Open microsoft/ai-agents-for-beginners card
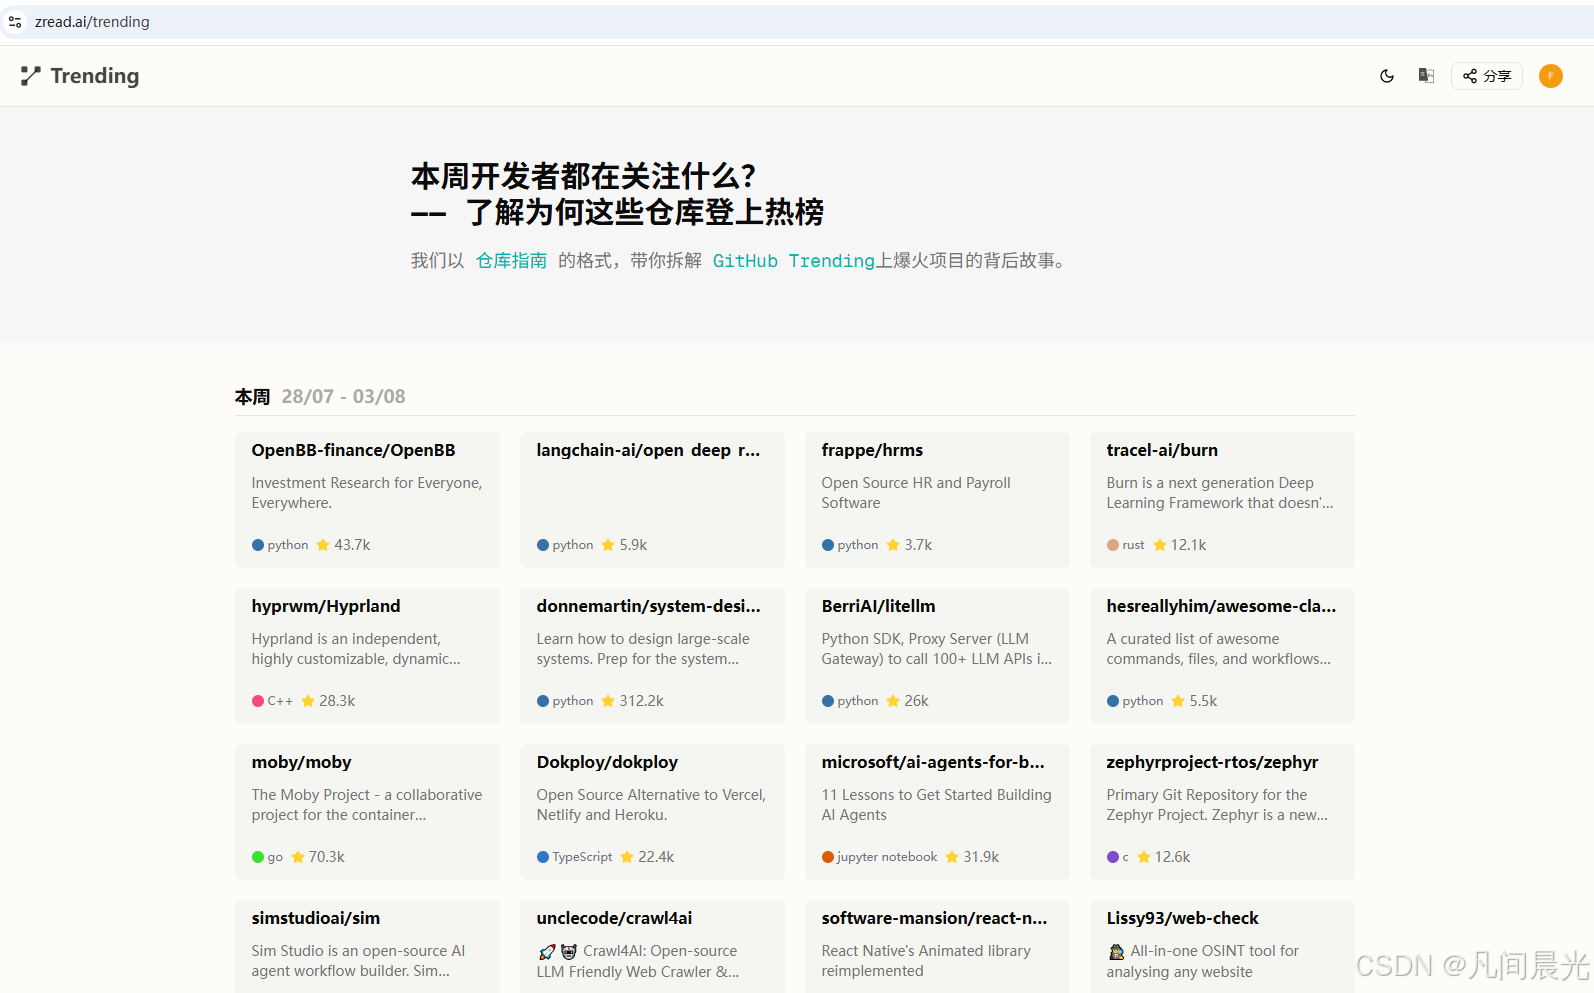1594x993 pixels. (937, 812)
